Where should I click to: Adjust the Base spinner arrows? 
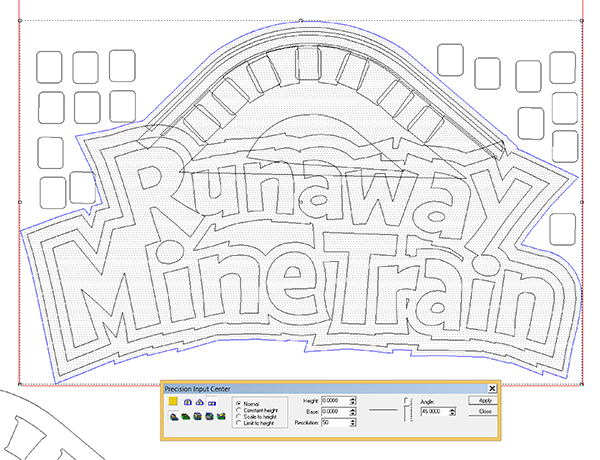353,412
